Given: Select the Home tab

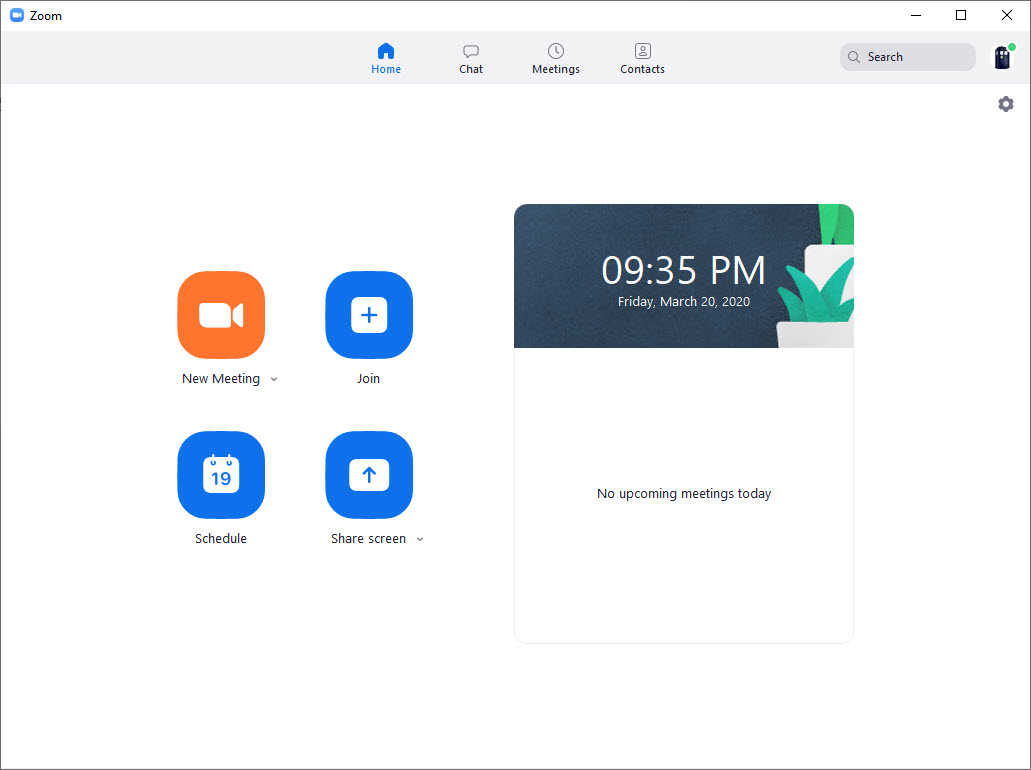Looking at the screenshot, I should [x=386, y=58].
